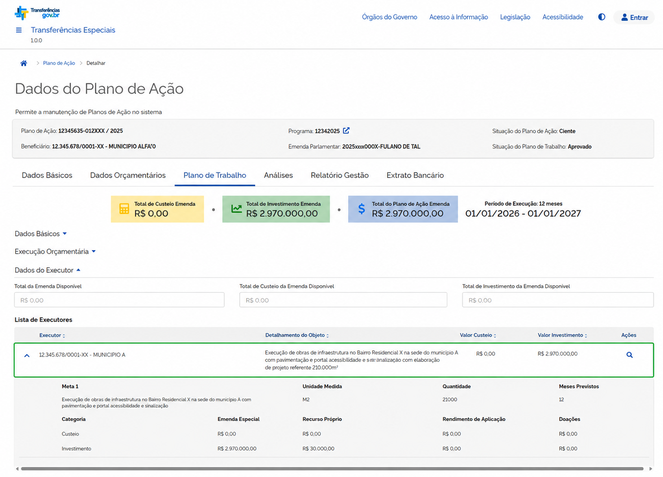Click the Transferências gov.br logo
This screenshot has height=477, width=663.
click(x=37, y=13)
